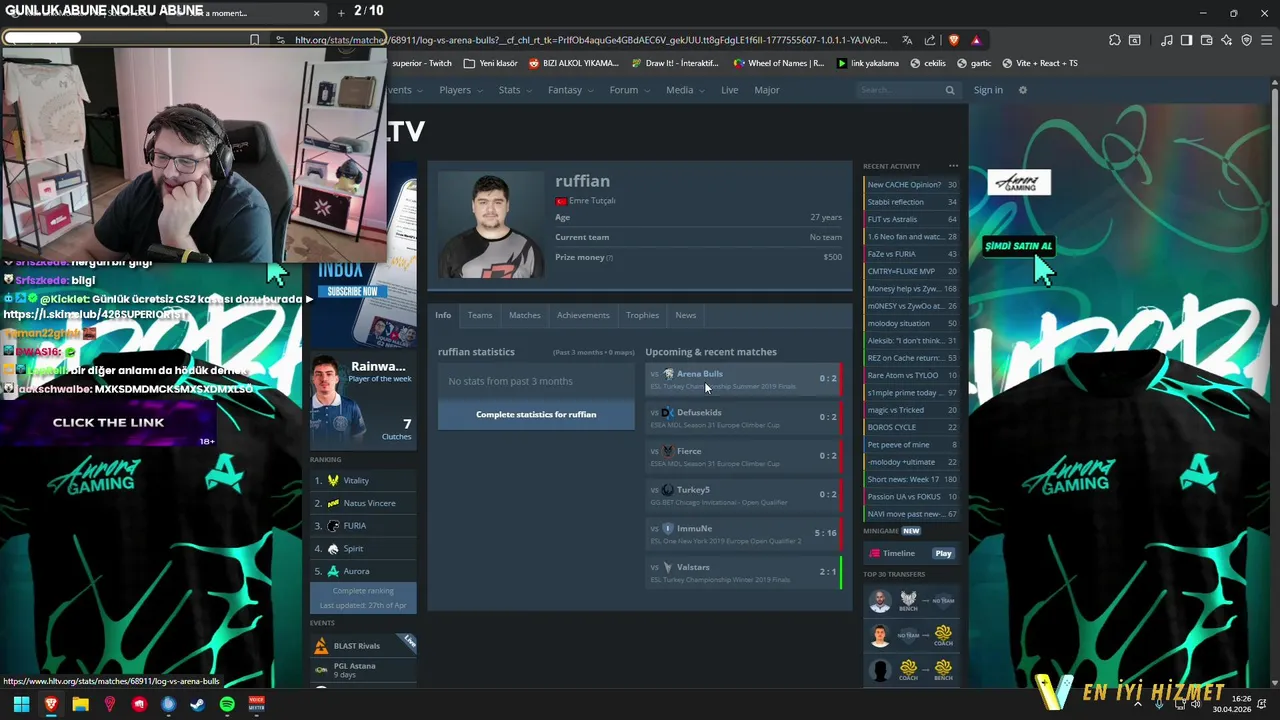Open the Defusekids match result

click(x=744, y=418)
